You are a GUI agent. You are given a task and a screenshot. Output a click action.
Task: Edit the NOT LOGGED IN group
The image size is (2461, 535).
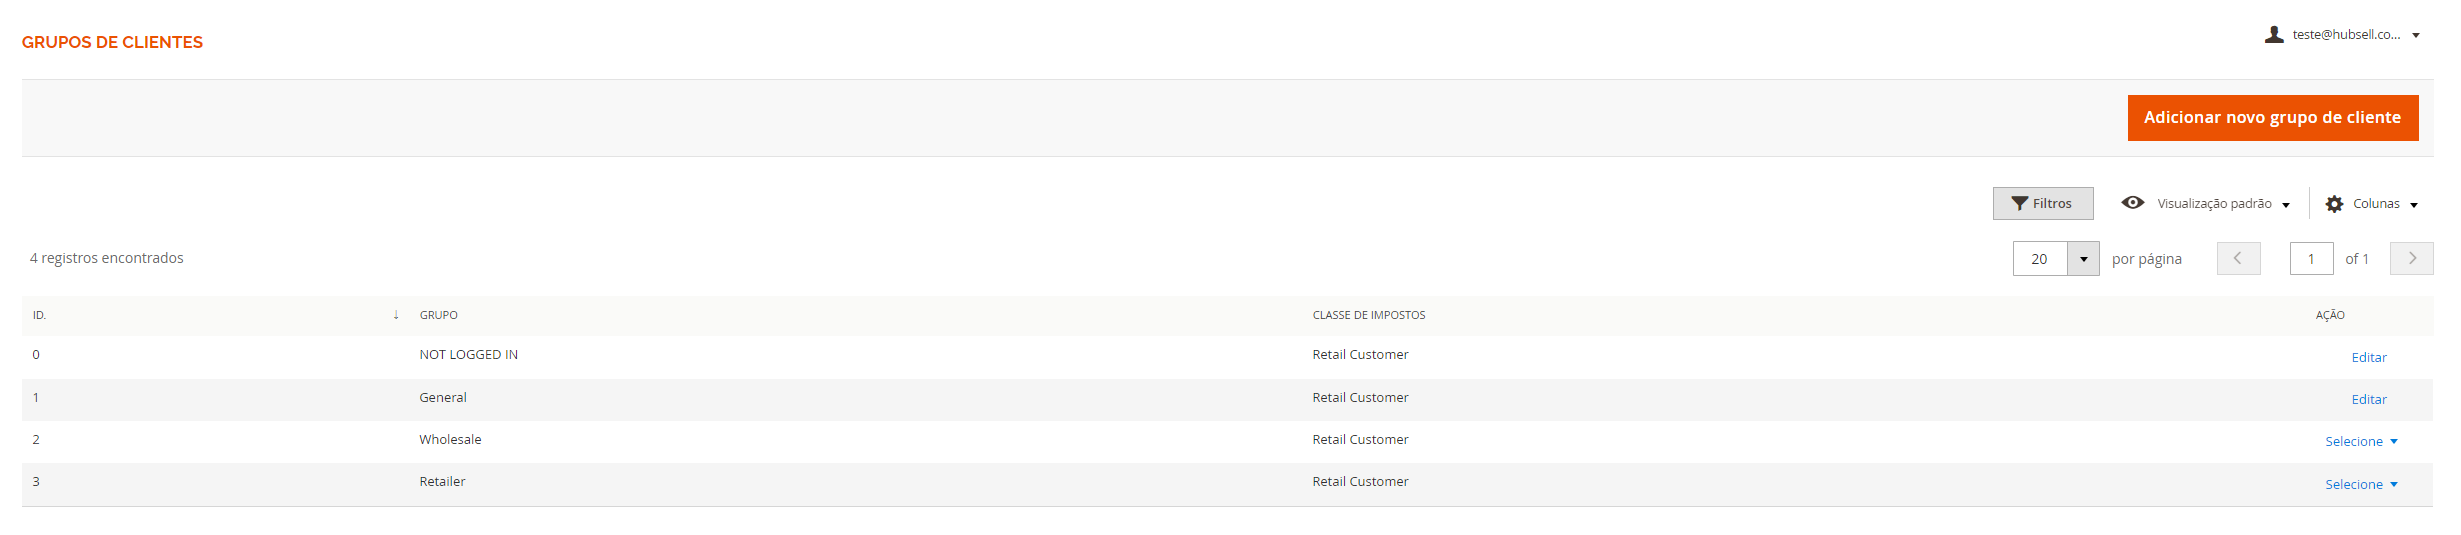pos(2368,358)
